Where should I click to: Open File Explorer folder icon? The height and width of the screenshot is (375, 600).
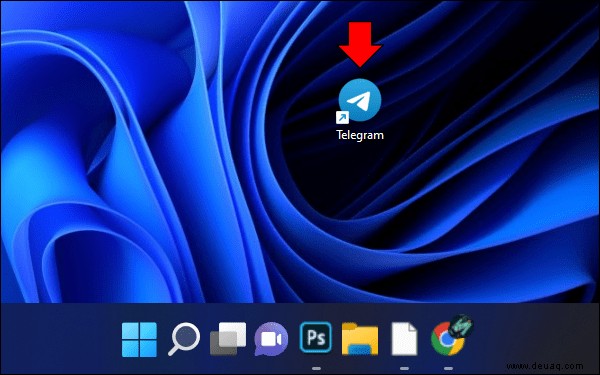click(360, 339)
